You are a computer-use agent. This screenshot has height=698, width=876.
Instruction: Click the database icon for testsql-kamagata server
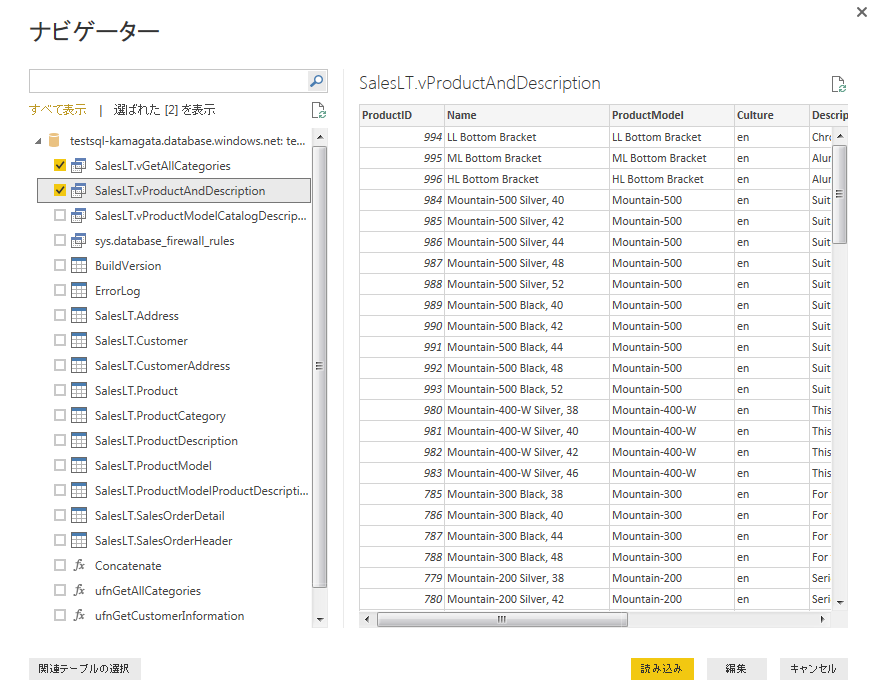point(56,141)
